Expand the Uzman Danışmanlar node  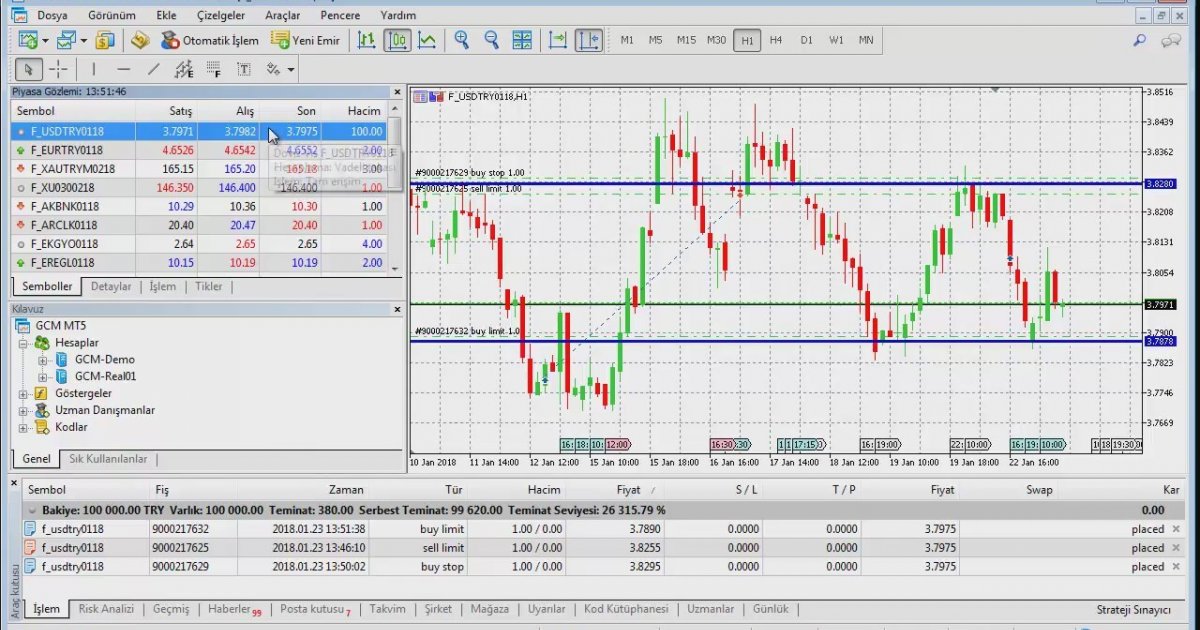(23, 411)
